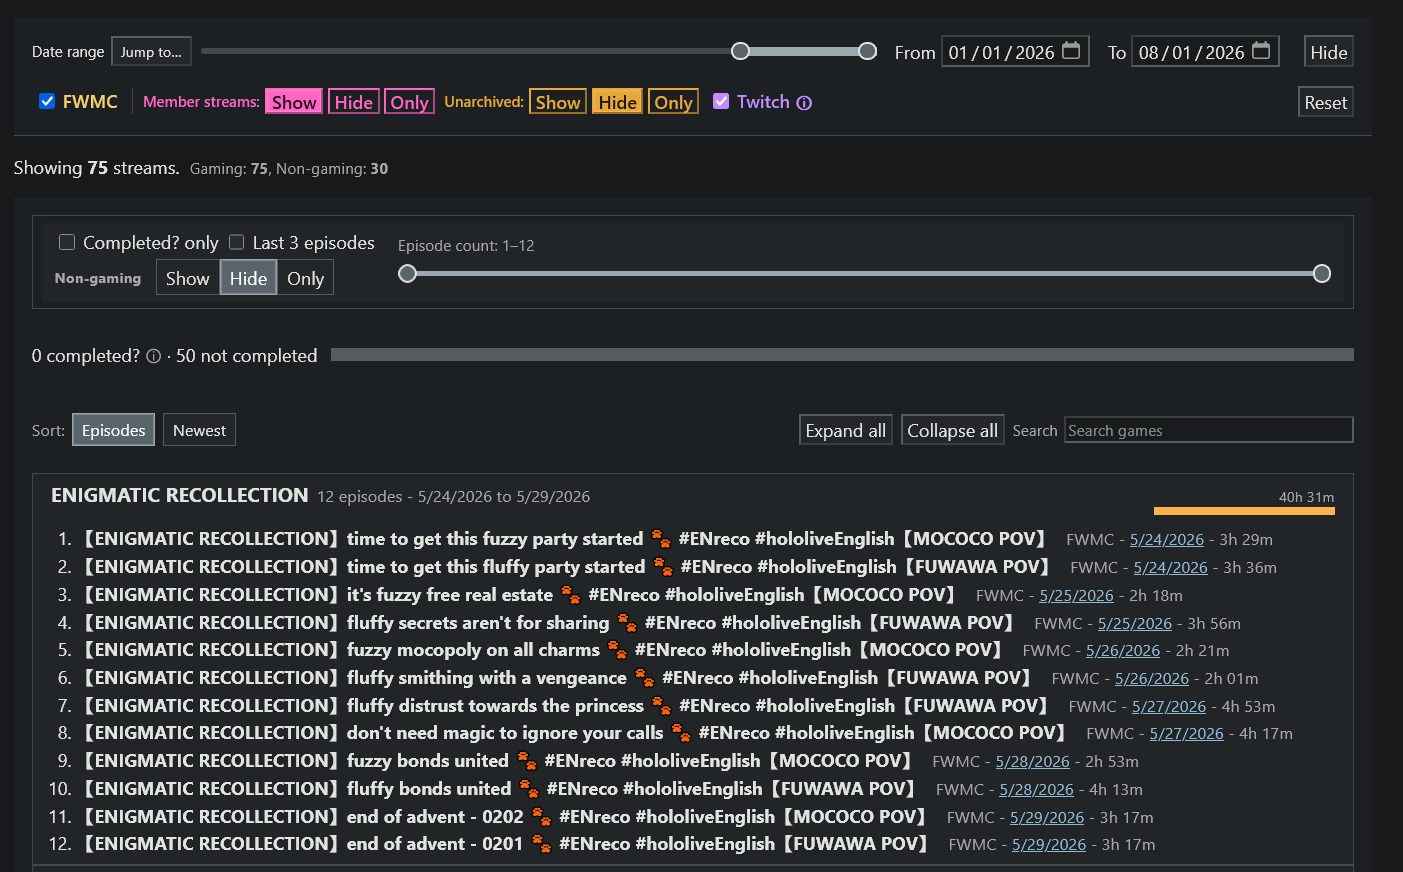Click episode 6 title 'fluffy smithing with a vengeance'
Screen dimensions: 1403x872
(x=557, y=678)
